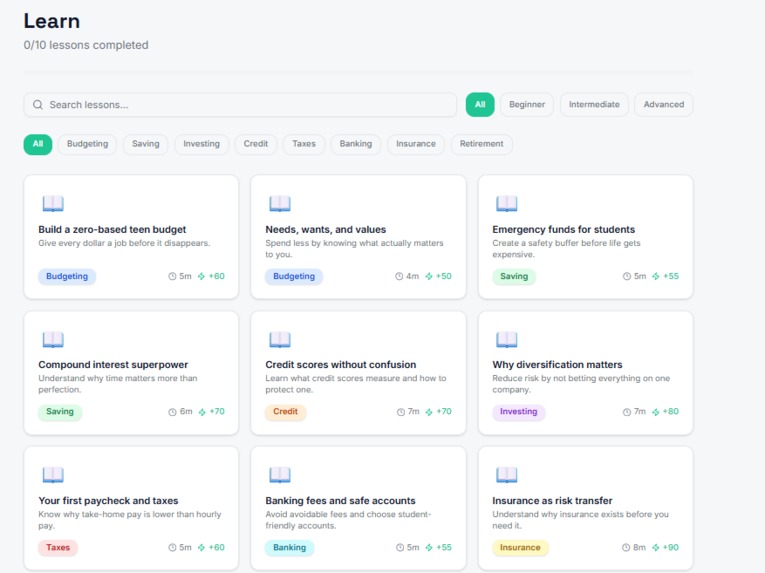765x573 pixels.
Task: Click Insurance tag on risk transfer card
Action: (520, 548)
